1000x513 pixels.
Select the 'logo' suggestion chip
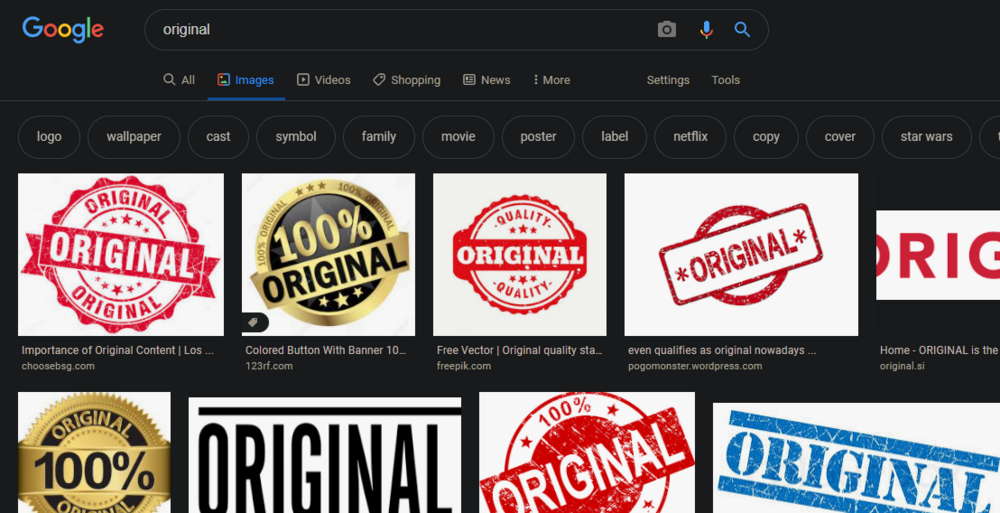tap(49, 137)
